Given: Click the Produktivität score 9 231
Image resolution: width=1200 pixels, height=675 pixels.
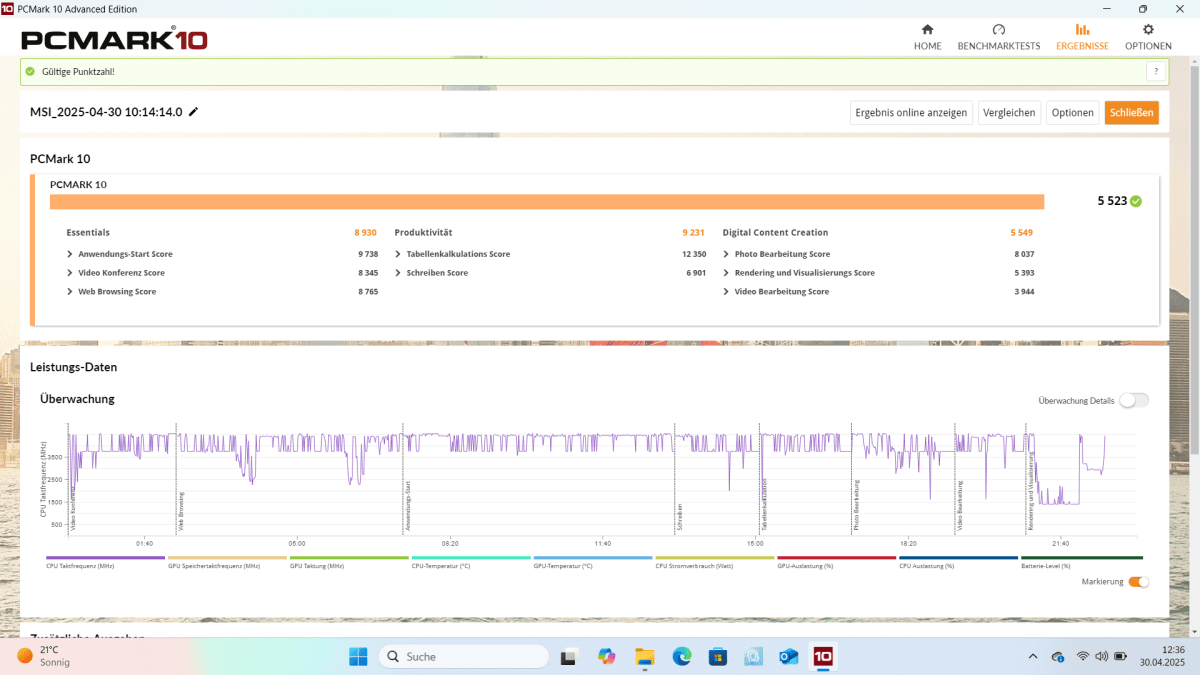Looking at the screenshot, I should point(694,232).
